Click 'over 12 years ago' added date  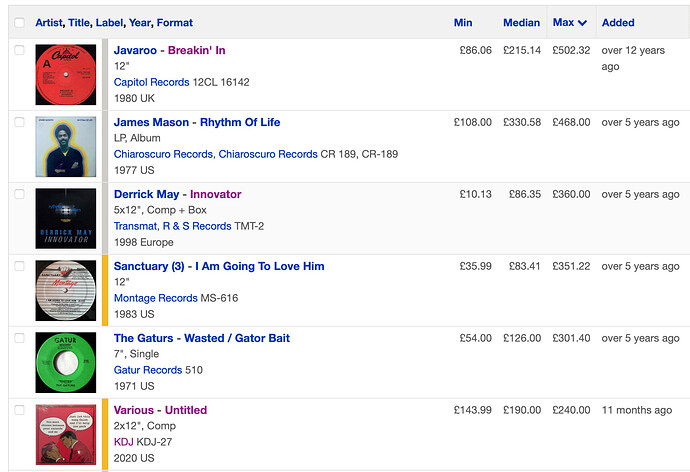click(633, 58)
